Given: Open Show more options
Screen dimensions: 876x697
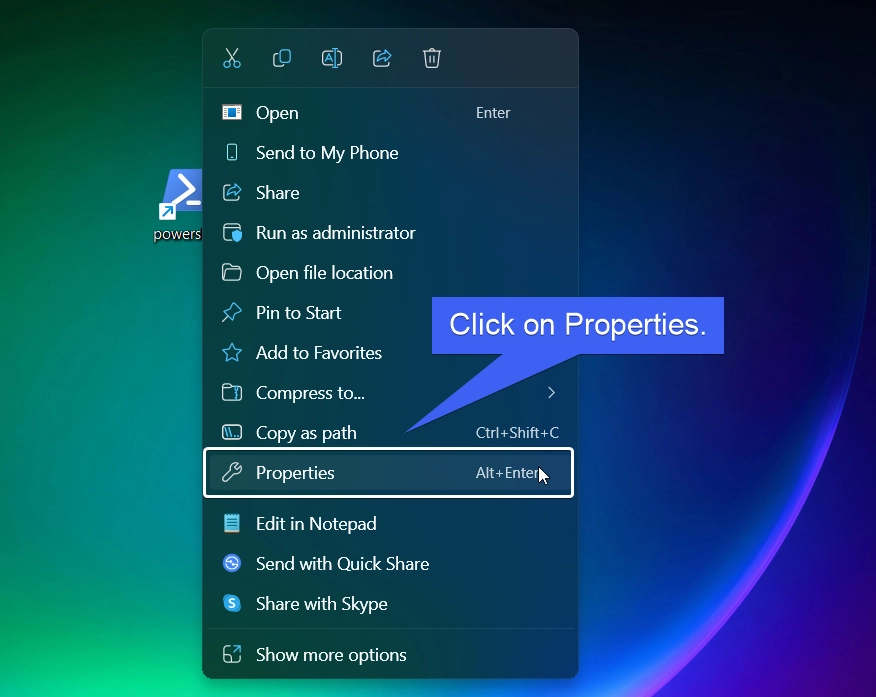Looking at the screenshot, I should point(390,655).
